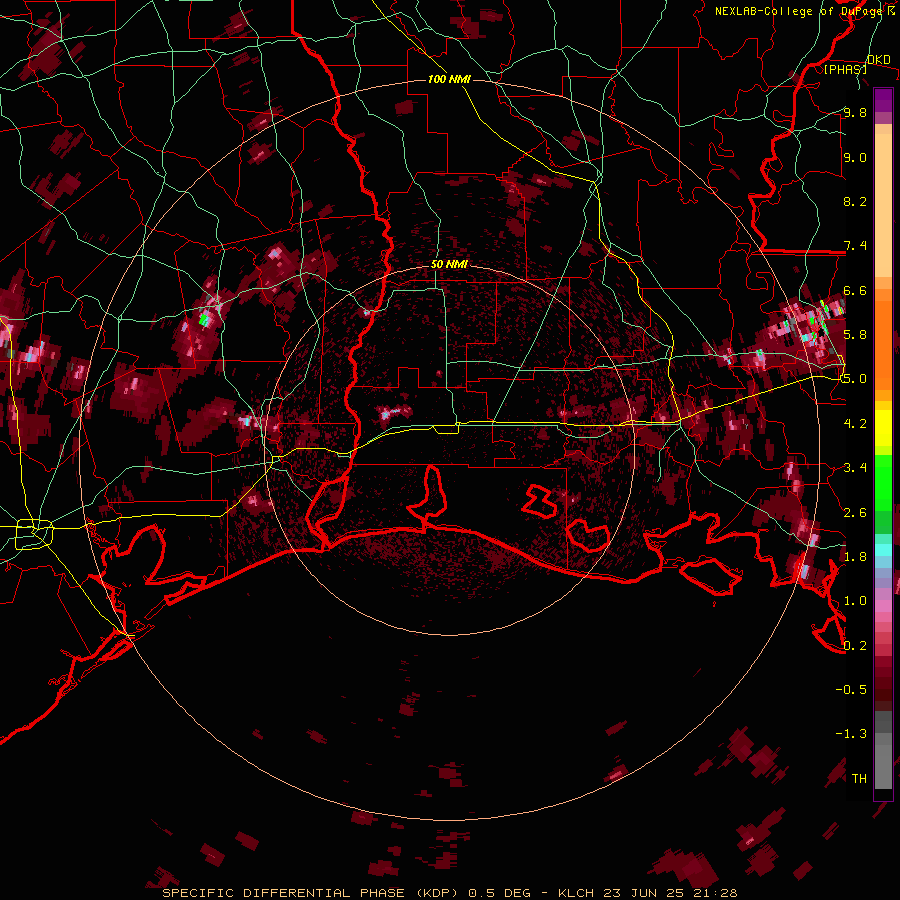This screenshot has width=900, height=900.
Task: Click the 6.6 scale label
Action: [x=855, y=290]
